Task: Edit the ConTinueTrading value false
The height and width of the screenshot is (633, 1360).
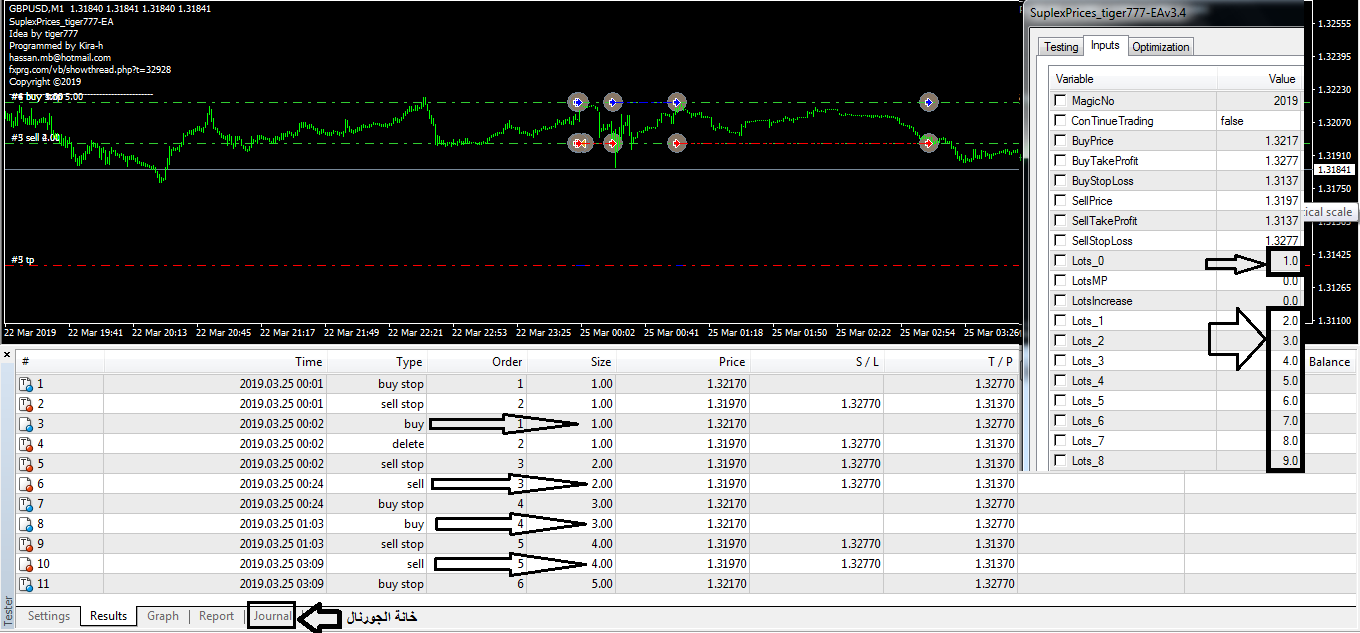Action: pyautogui.click(x=1259, y=121)
